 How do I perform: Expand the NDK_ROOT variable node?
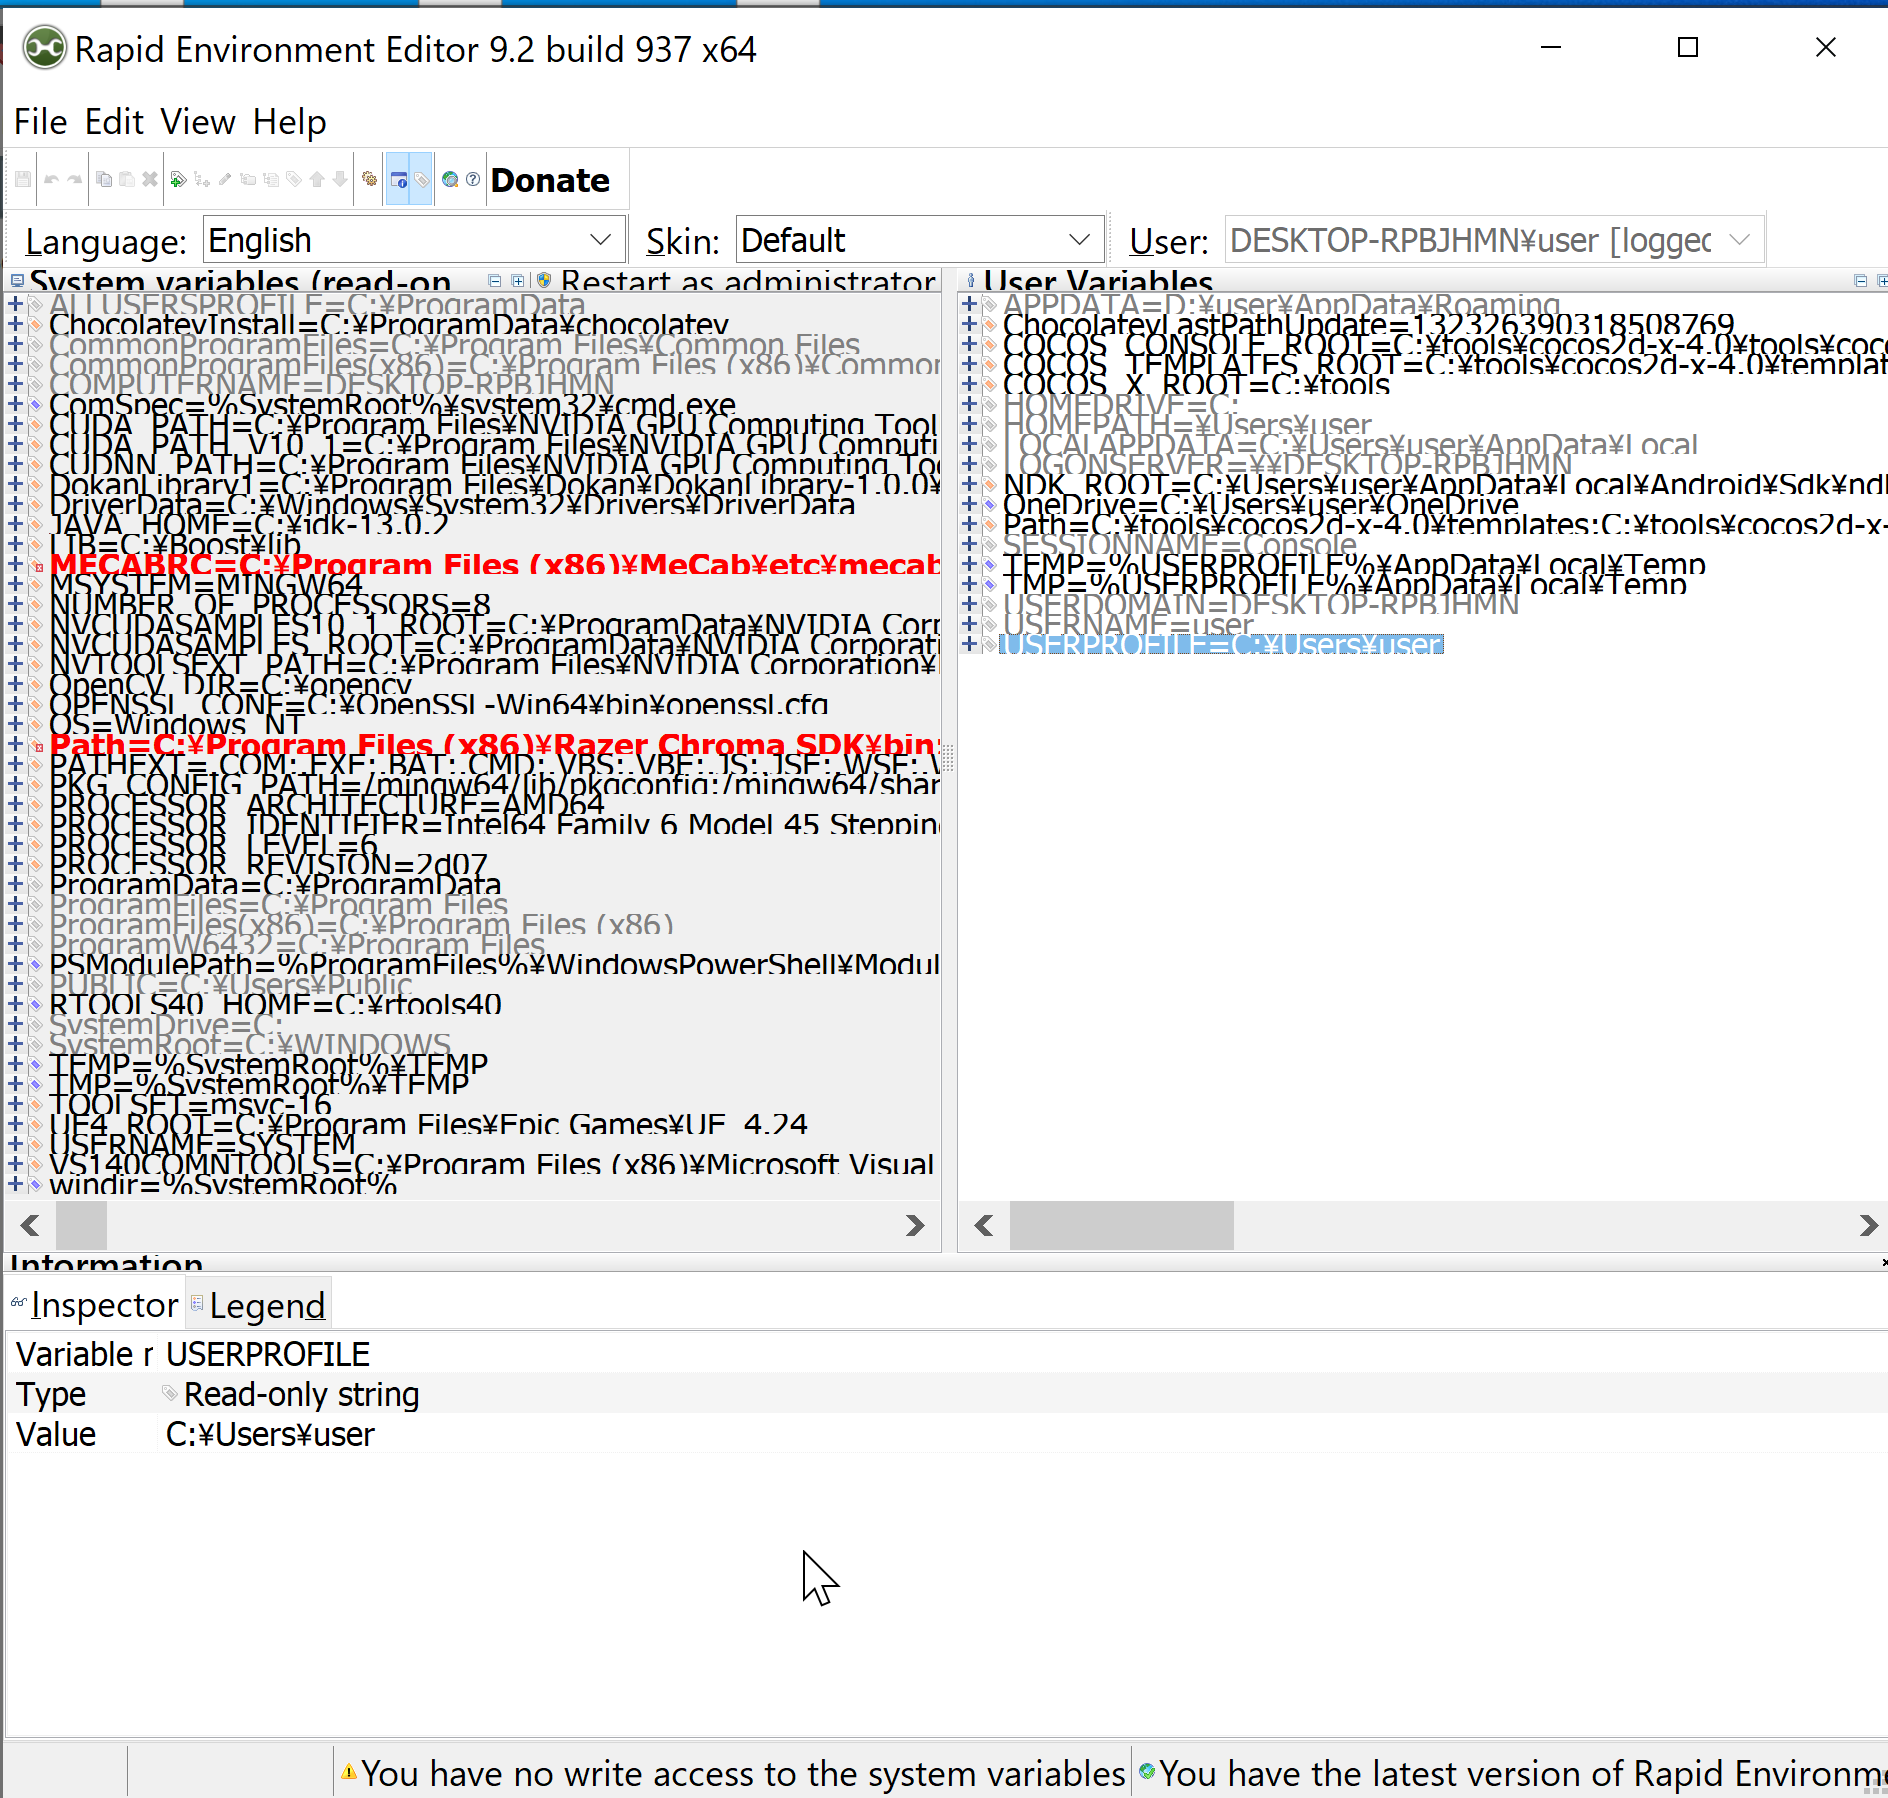tap(969, 484)
